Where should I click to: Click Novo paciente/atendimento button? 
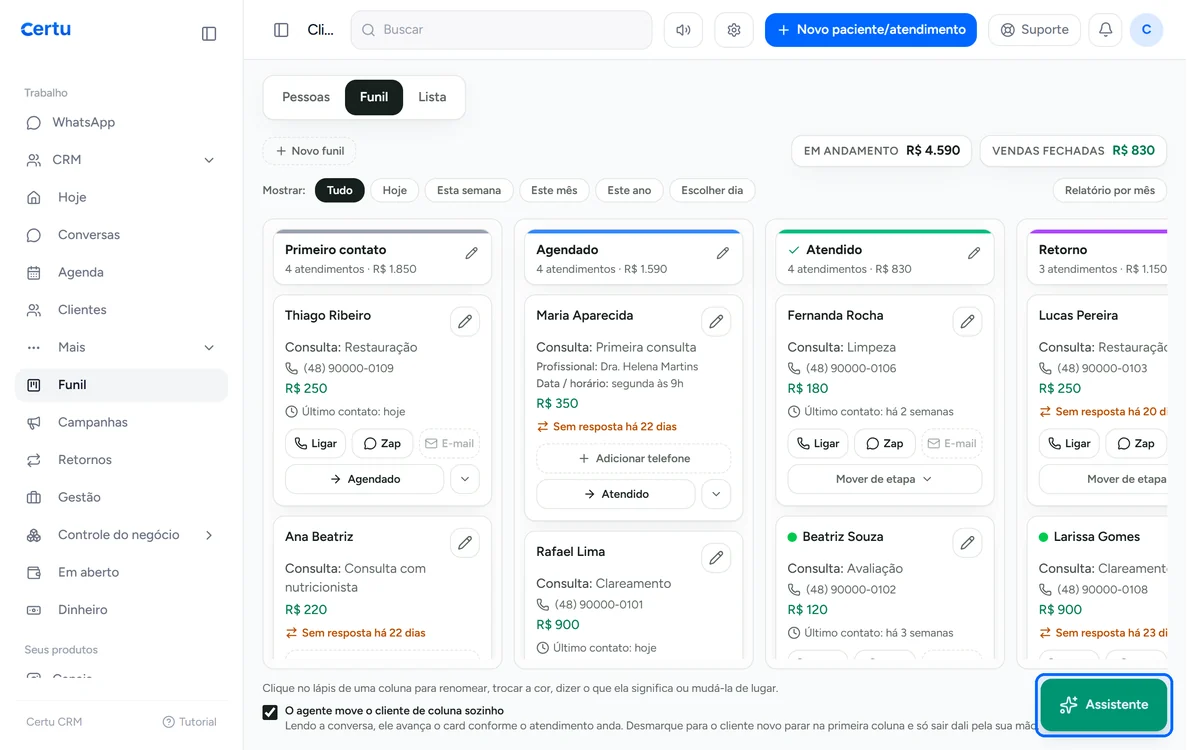pos(871,30)
